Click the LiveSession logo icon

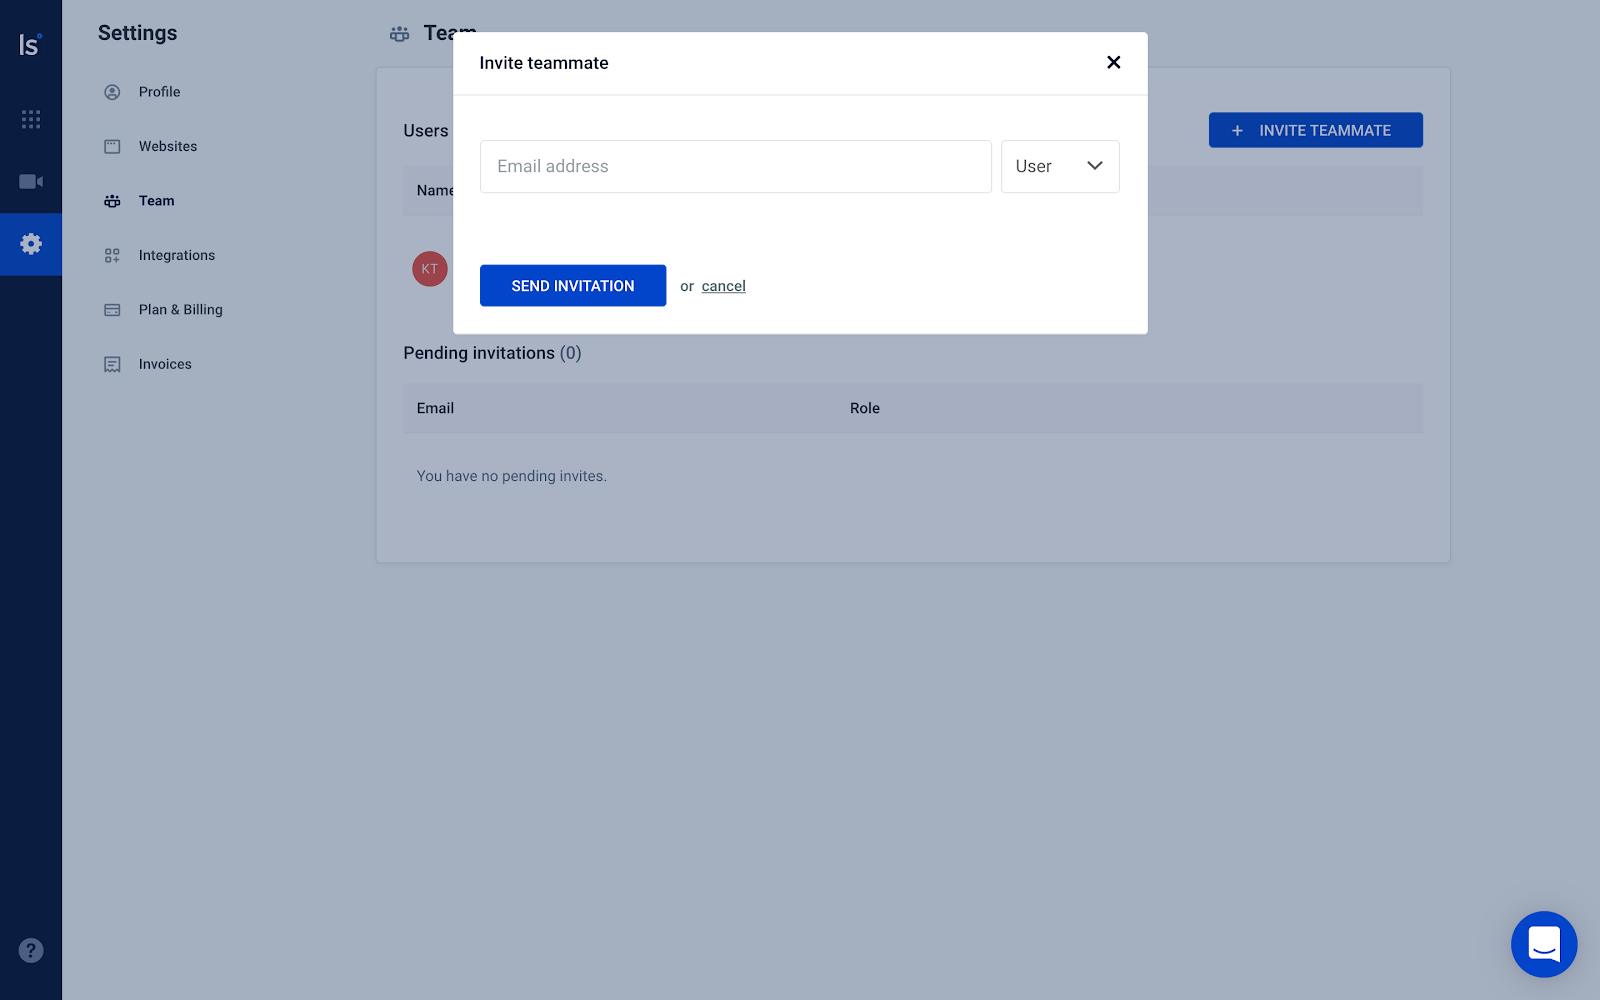pos(30,45)
